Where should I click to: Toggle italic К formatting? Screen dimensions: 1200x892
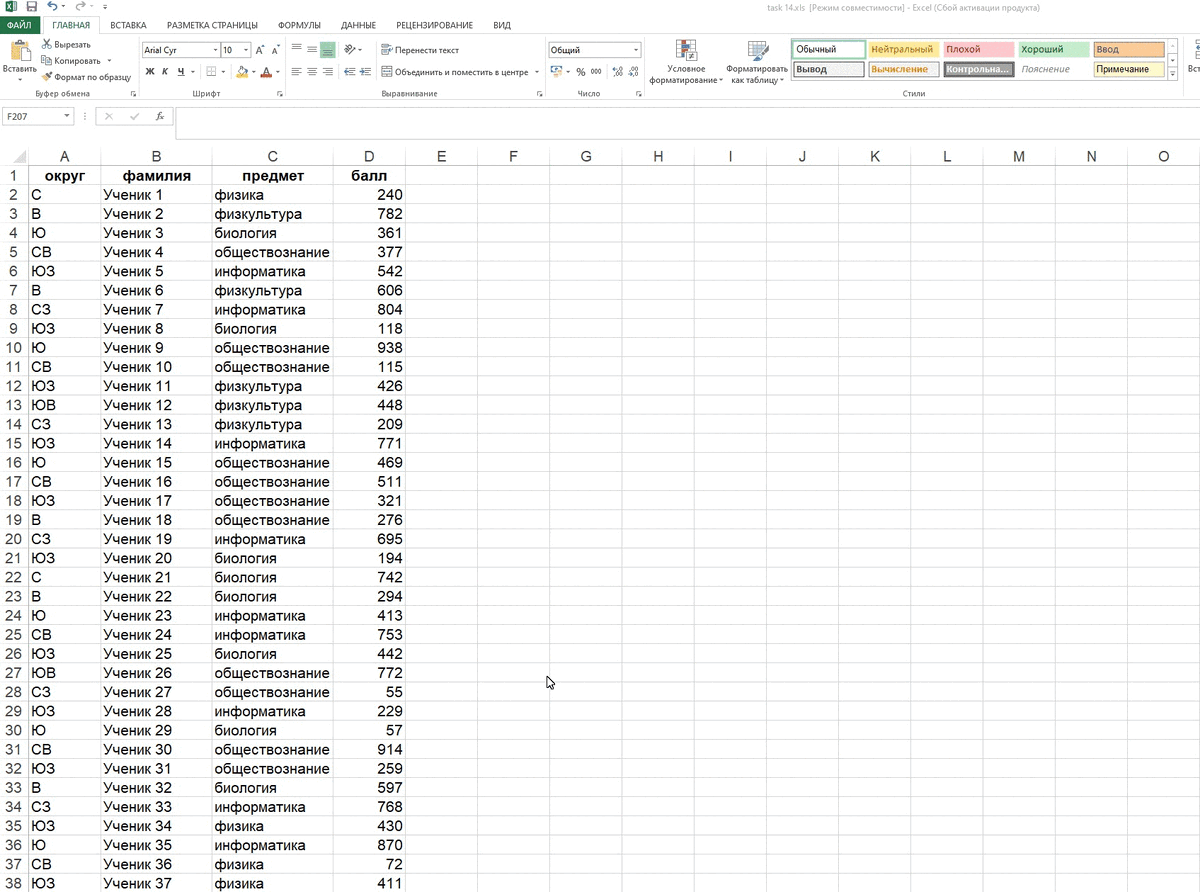[x=166, y=72]
